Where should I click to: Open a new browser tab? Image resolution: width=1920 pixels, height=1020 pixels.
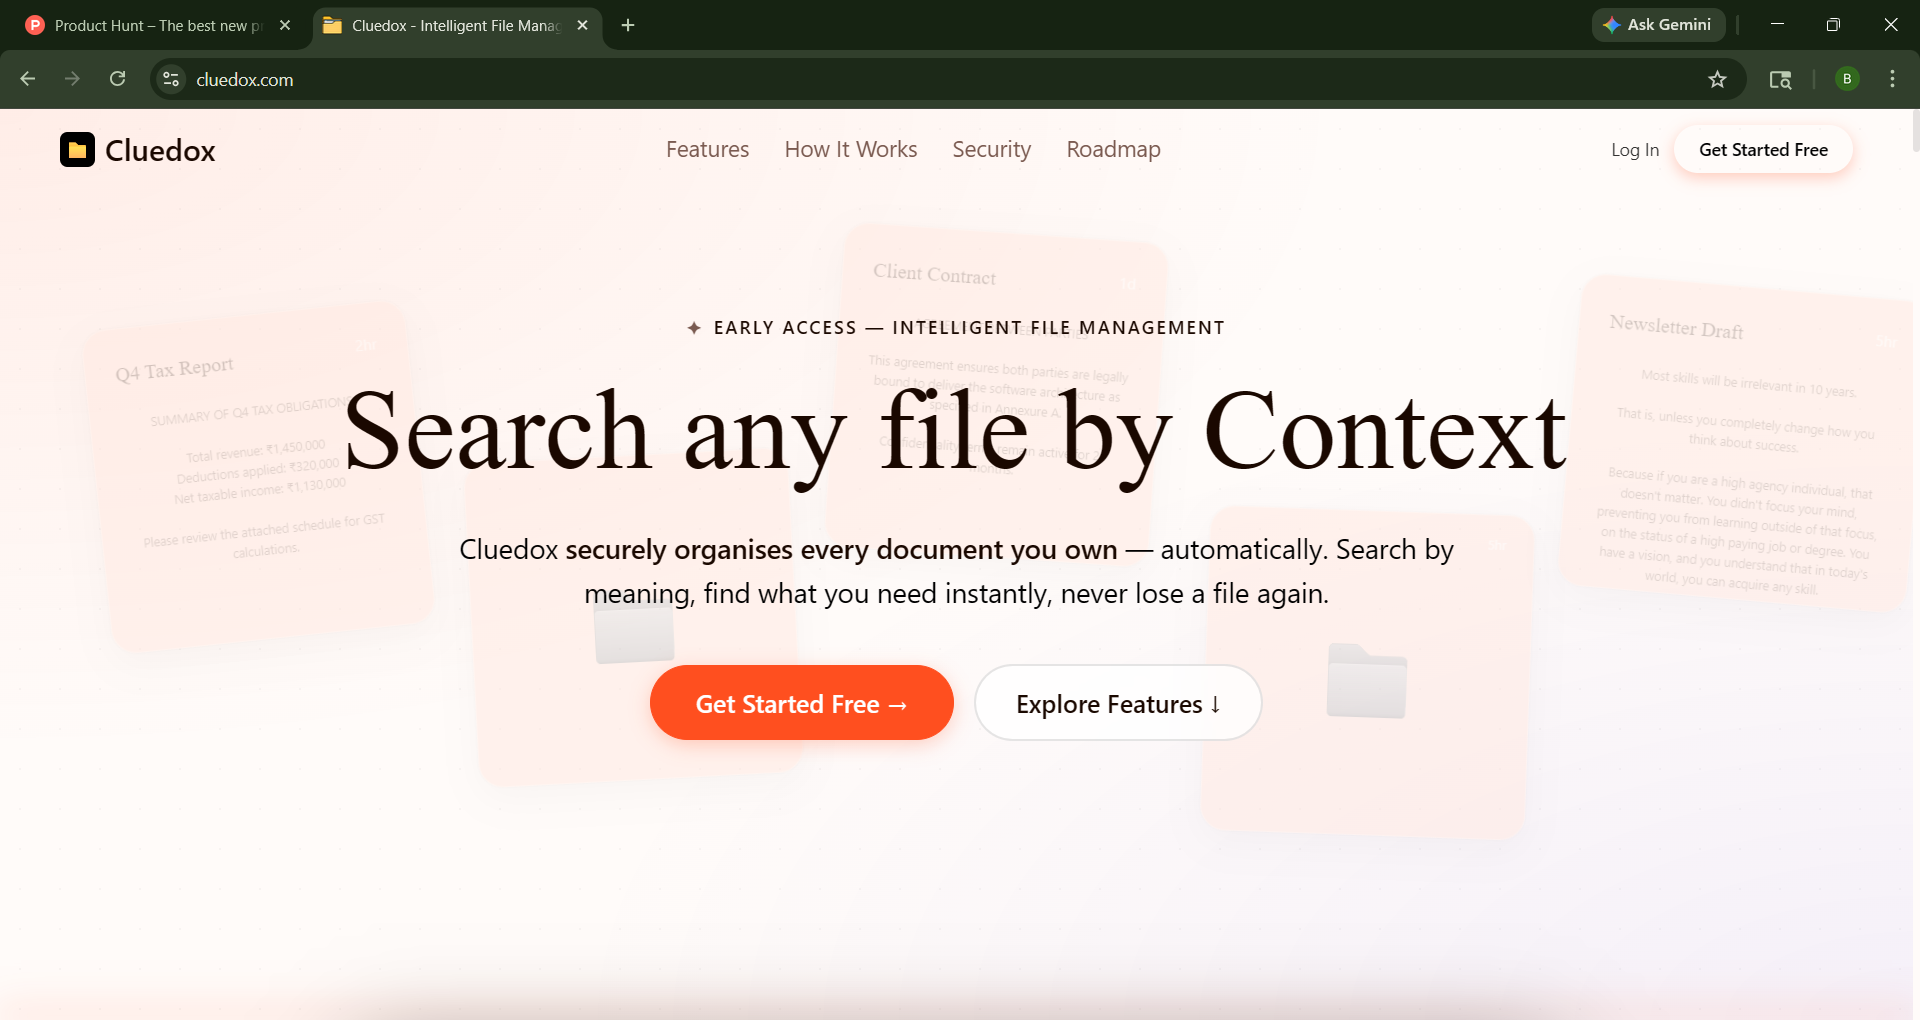(x=628, y=25)
